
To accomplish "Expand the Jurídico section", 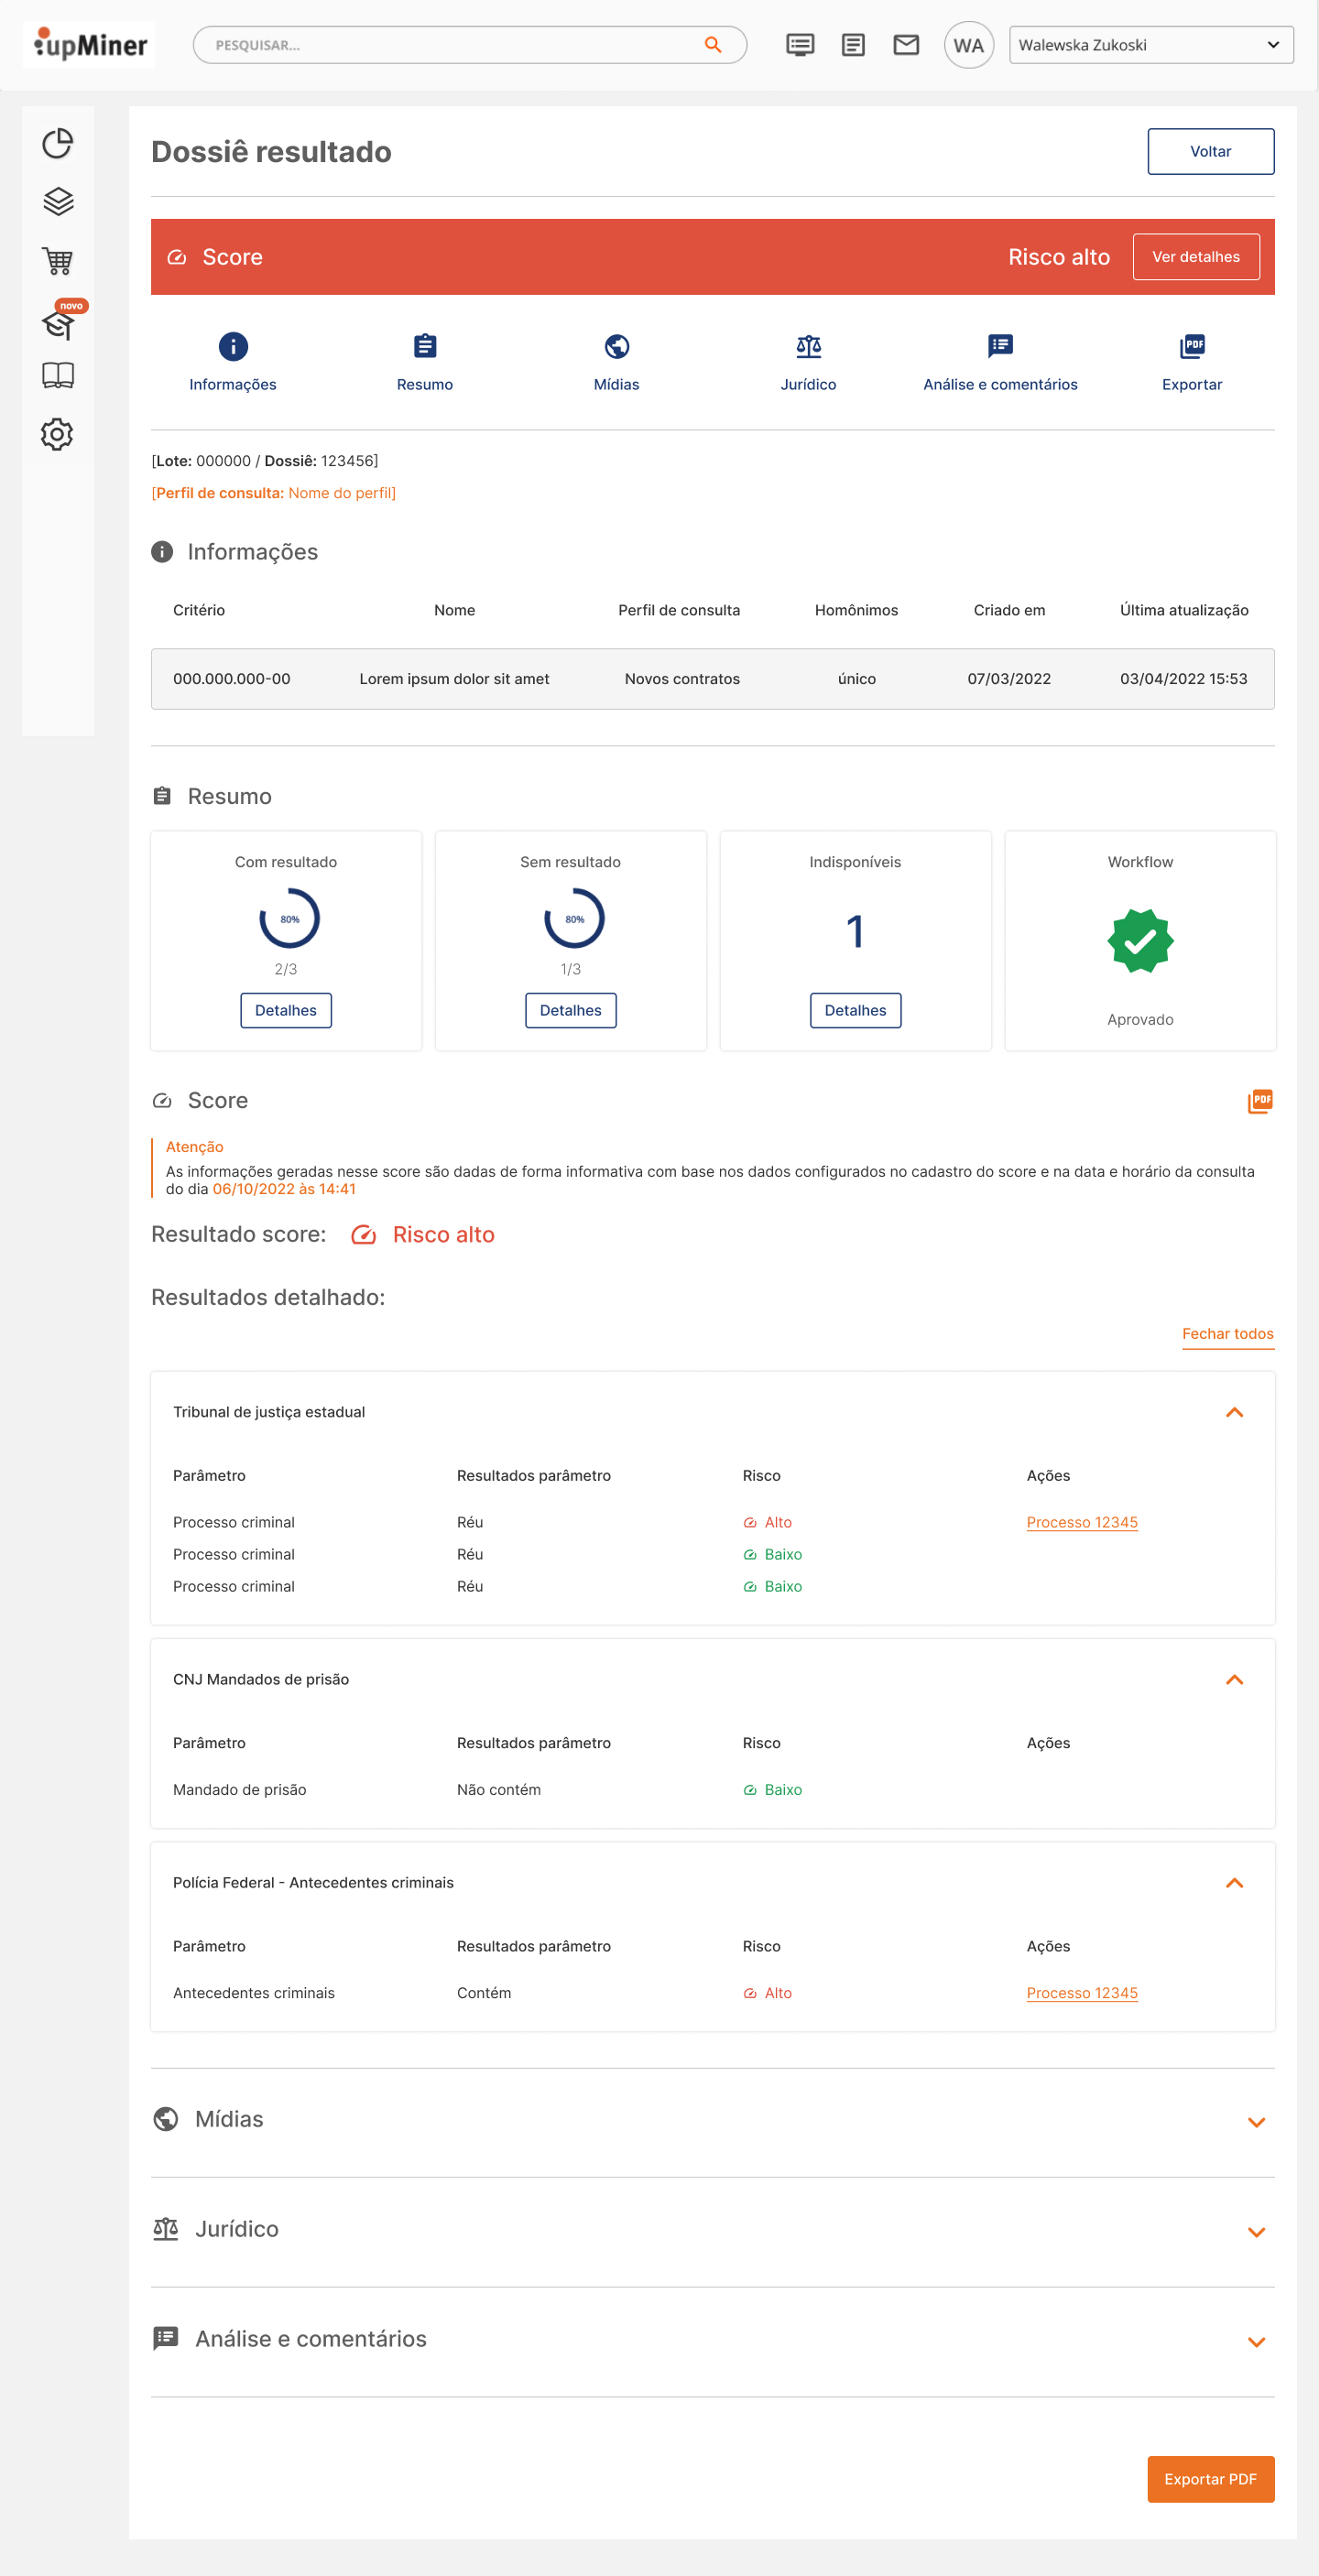I will [1256, 2232].
